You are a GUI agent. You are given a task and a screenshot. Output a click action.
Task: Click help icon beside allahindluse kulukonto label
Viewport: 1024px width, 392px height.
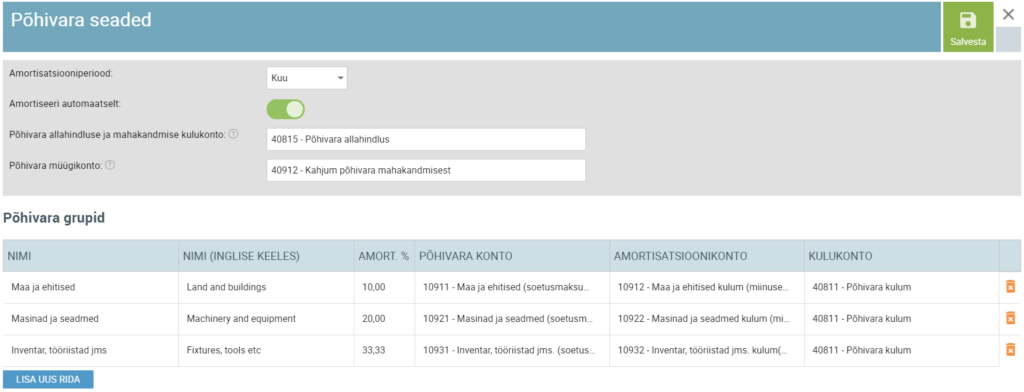(233, 134)
